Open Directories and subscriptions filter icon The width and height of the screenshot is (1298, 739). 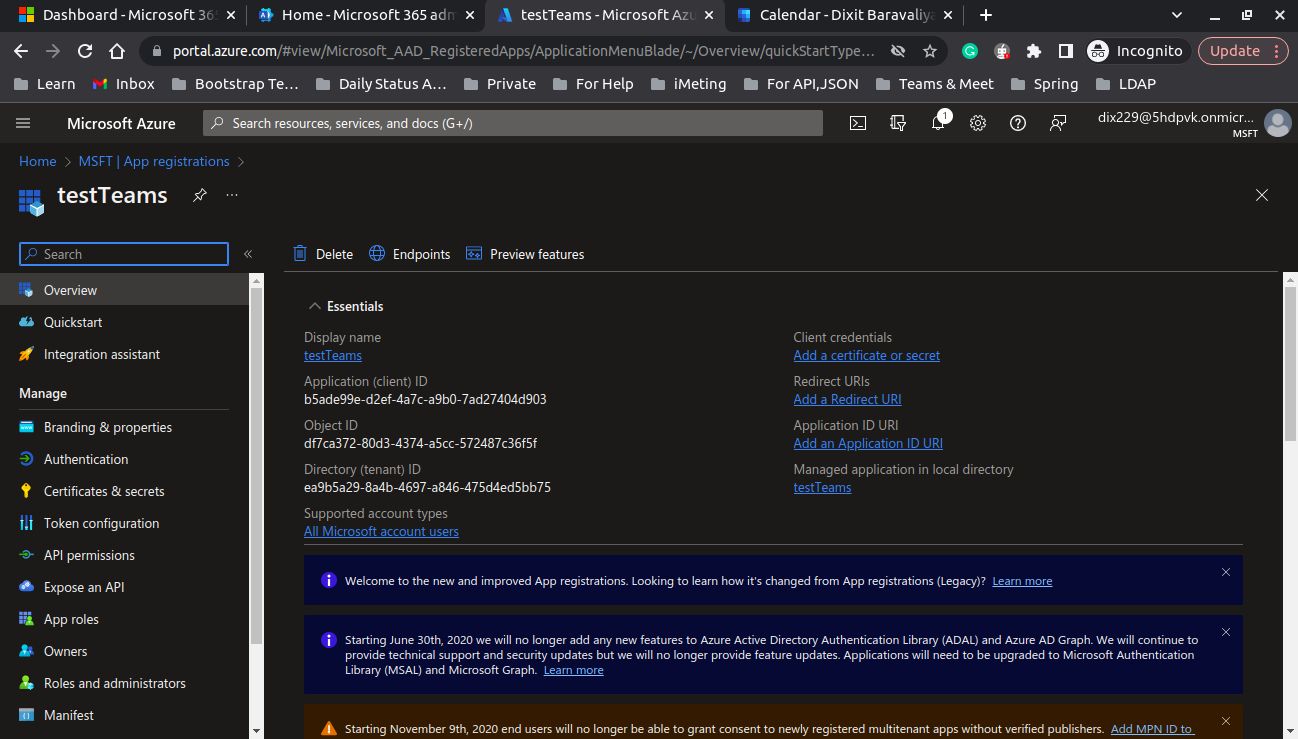(898, 123)
